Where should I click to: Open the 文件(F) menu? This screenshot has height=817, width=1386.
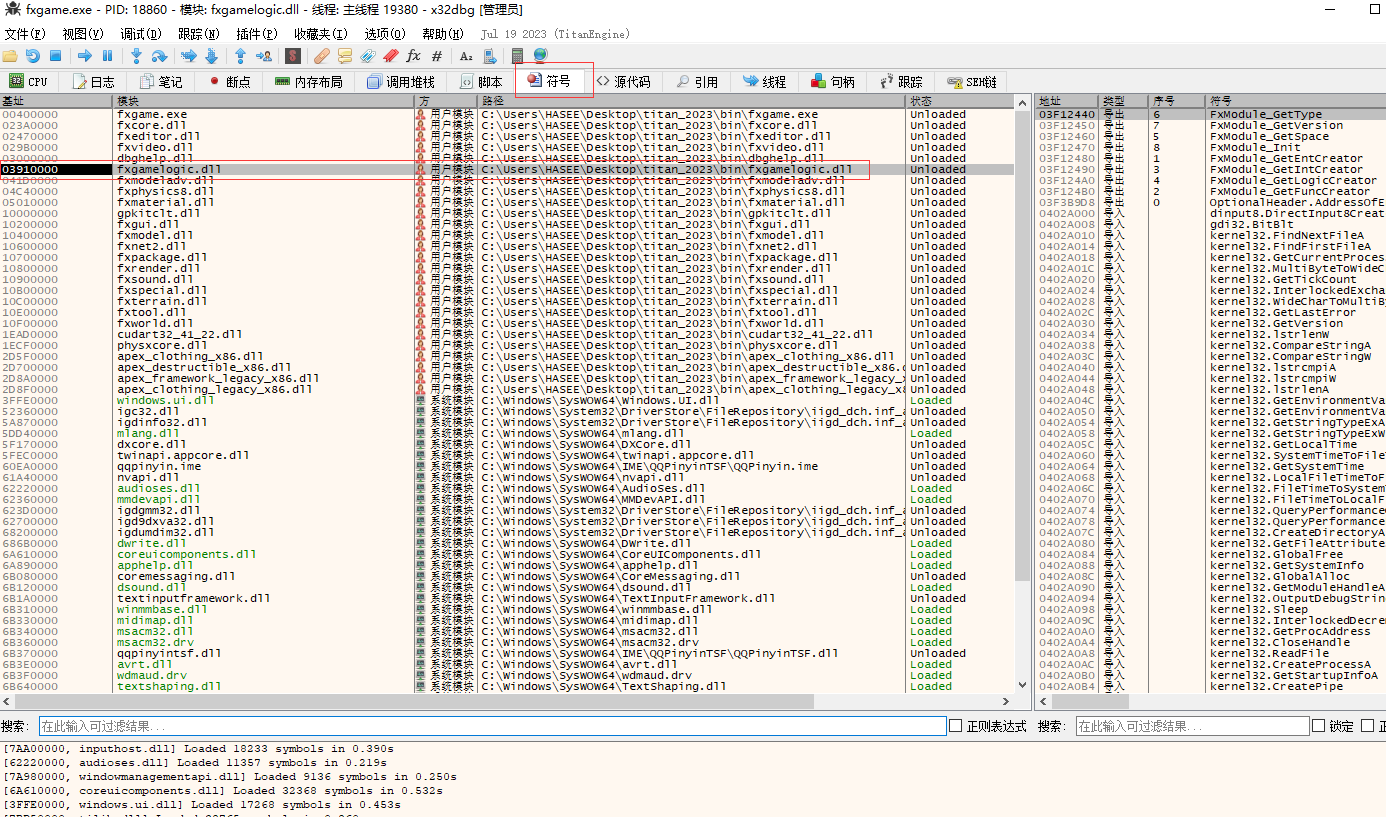(x=25, y=34)
